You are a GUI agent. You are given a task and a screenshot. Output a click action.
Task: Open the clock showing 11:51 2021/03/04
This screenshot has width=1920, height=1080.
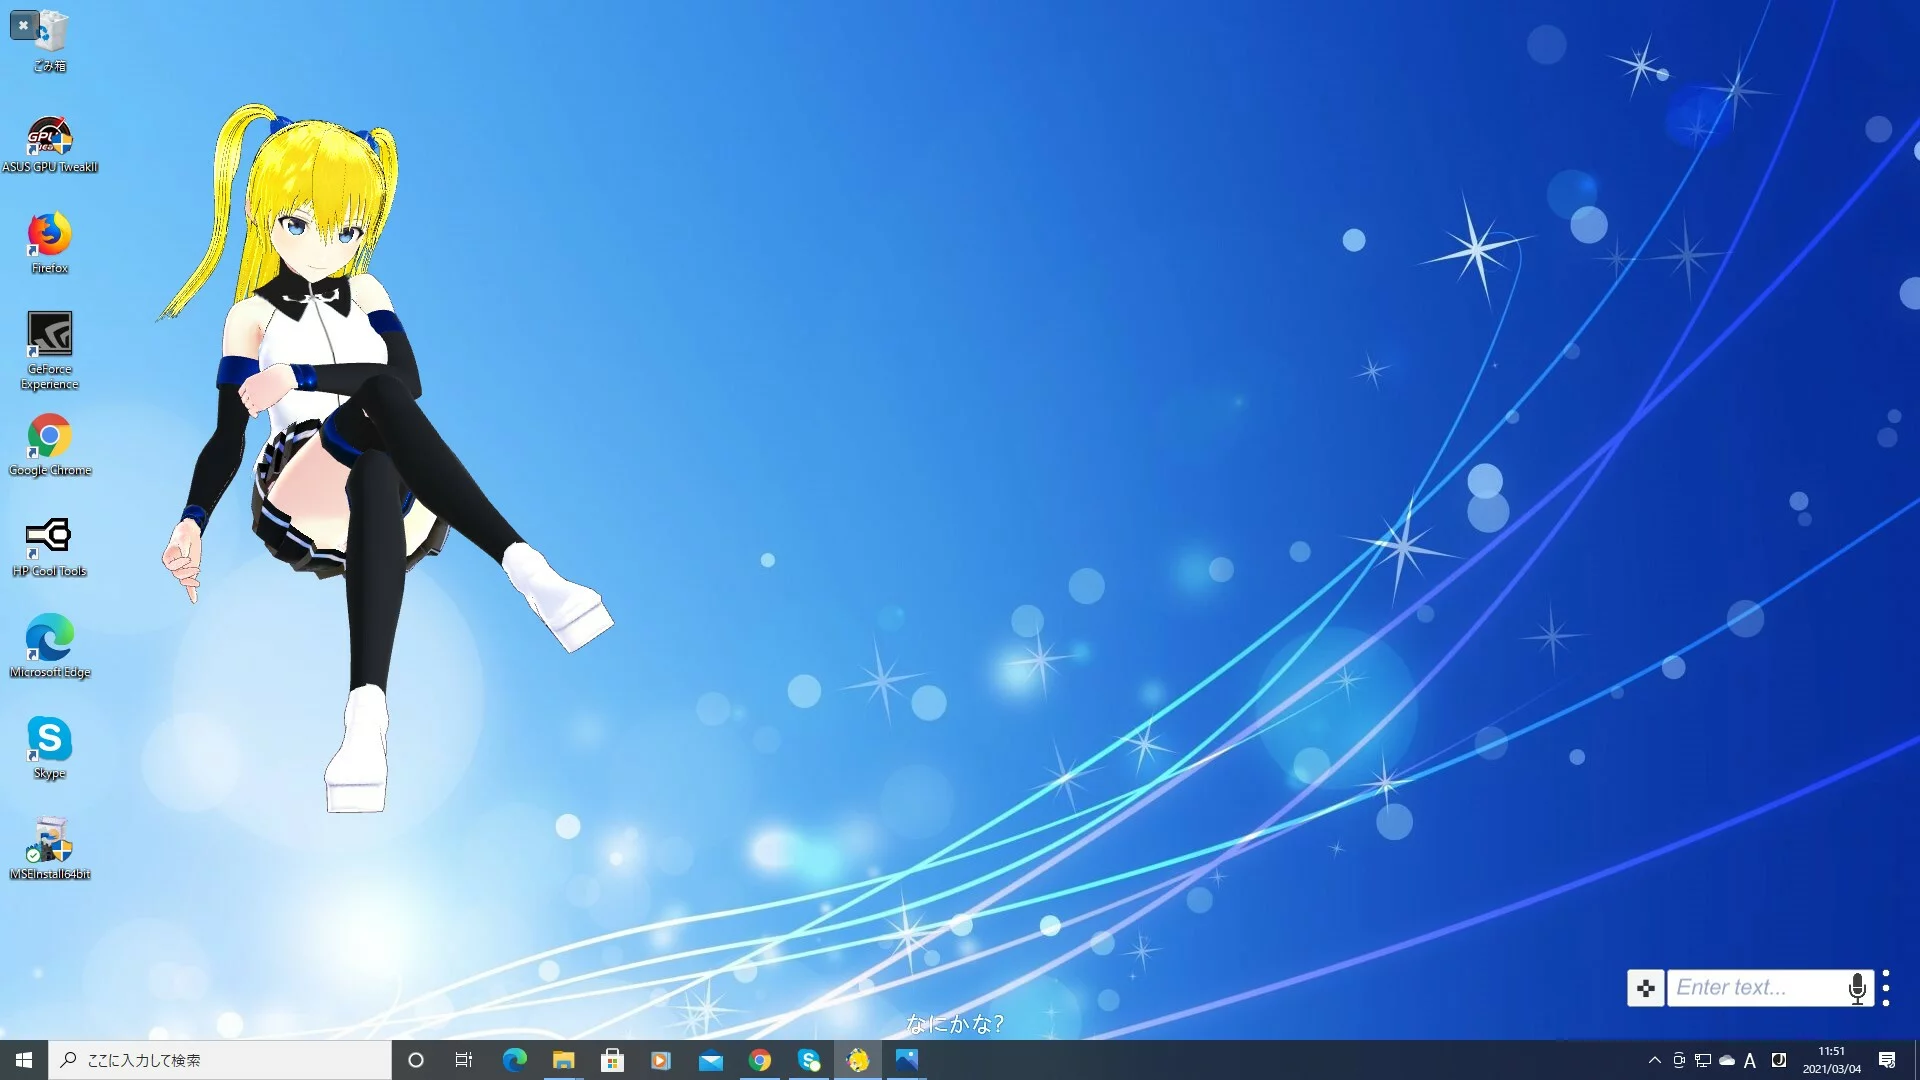point(1832,1060)
